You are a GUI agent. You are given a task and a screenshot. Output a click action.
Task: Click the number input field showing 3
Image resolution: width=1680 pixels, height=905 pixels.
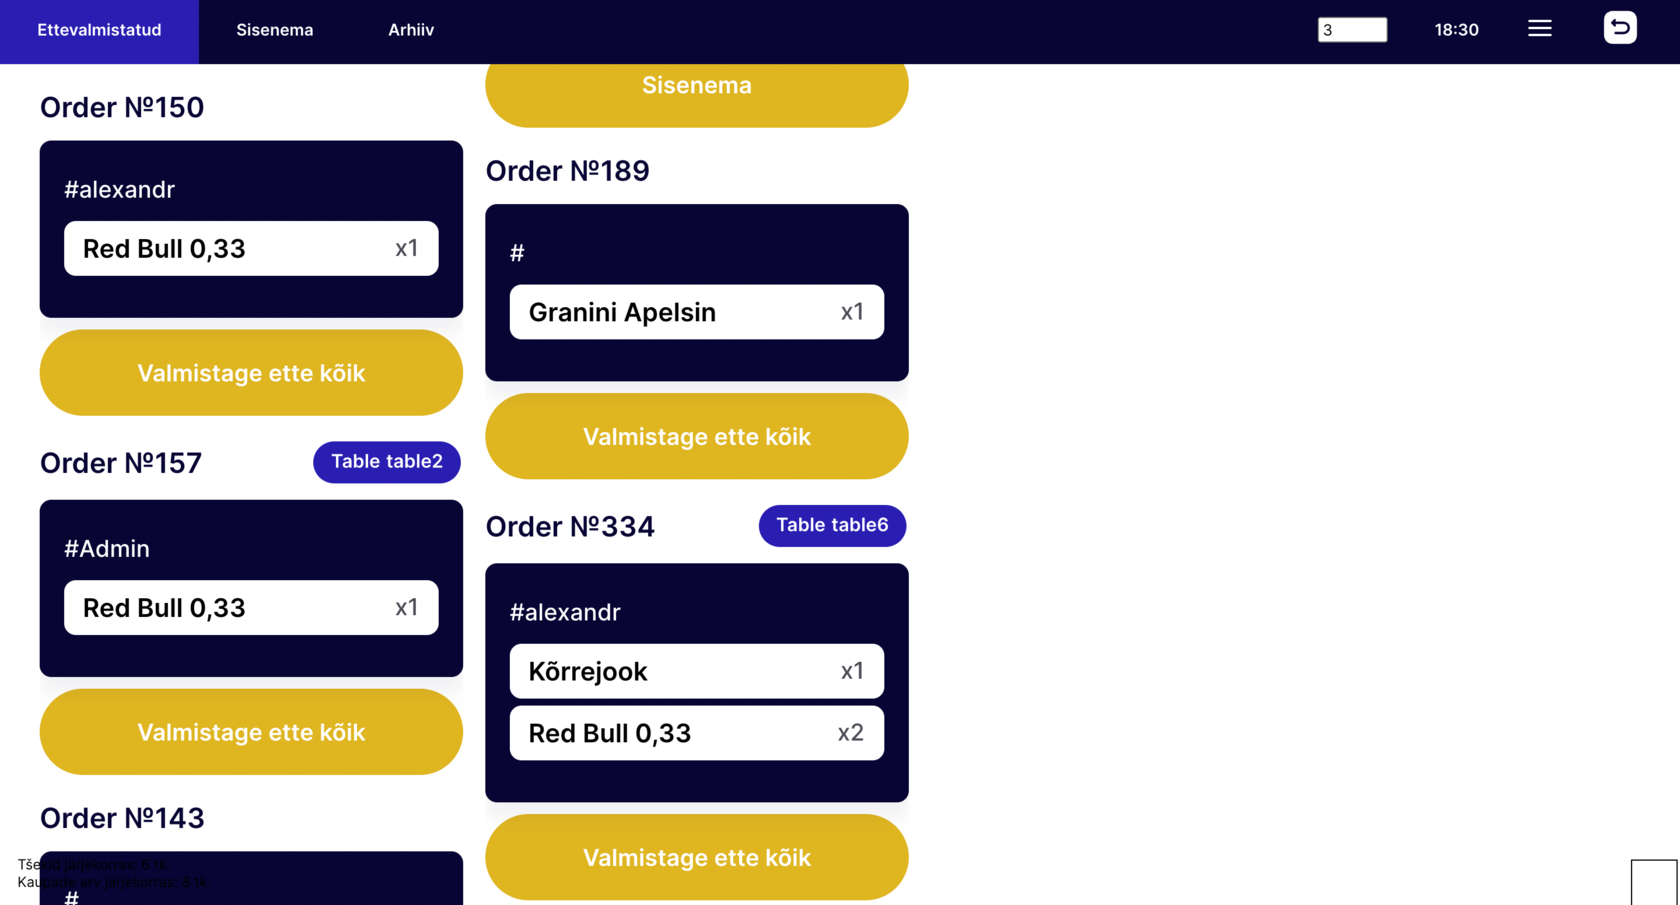point(1351,30)
